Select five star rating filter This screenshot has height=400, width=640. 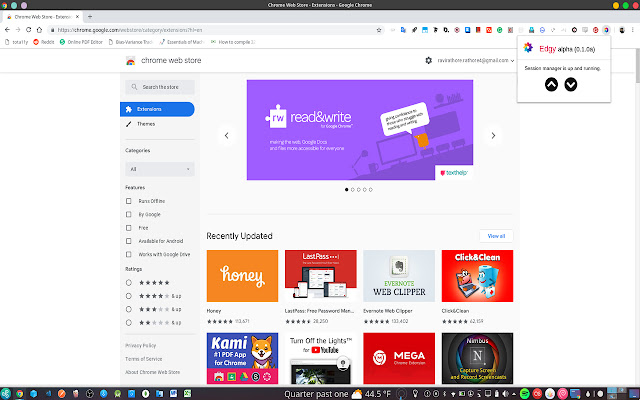tap(129, 282)
